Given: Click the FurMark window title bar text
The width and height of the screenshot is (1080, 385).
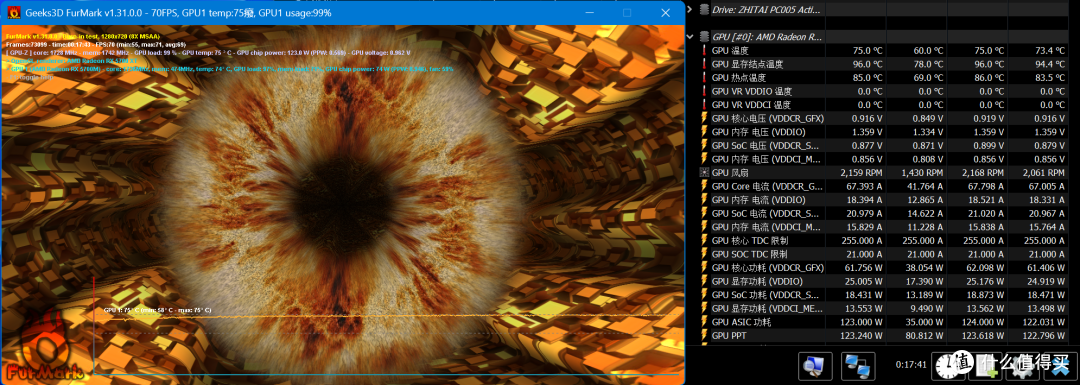Looking at the screenshot, I should 178,12.
